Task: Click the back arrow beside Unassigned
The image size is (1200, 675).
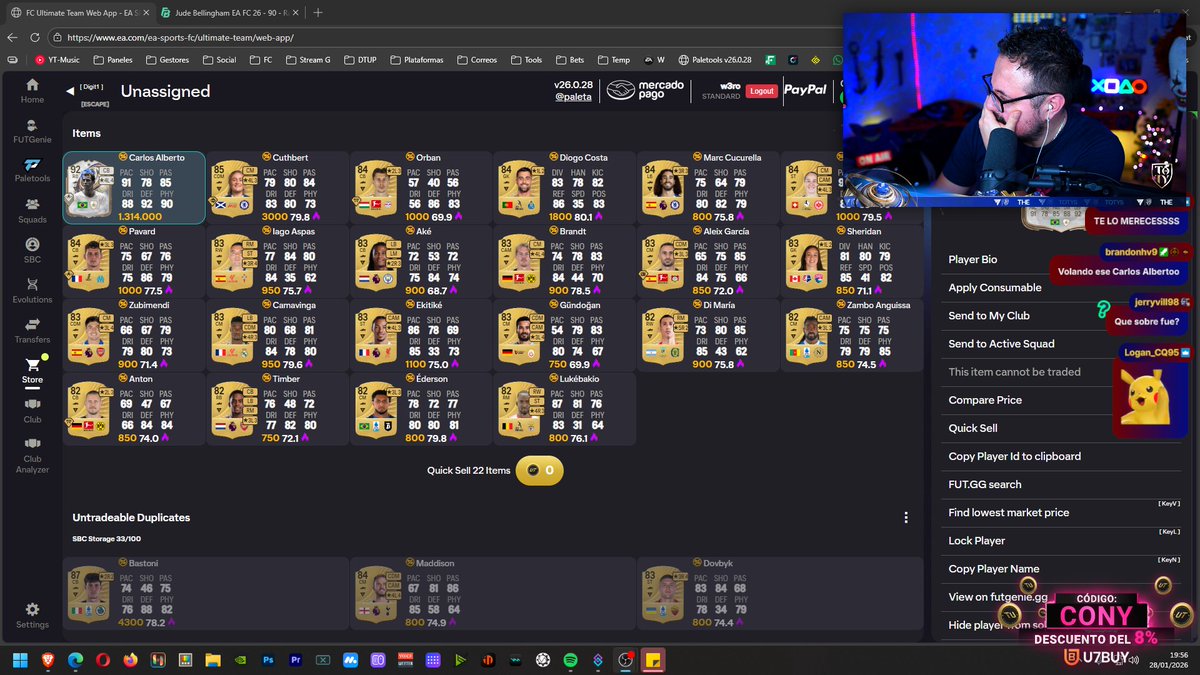Action: click(70, 91)
